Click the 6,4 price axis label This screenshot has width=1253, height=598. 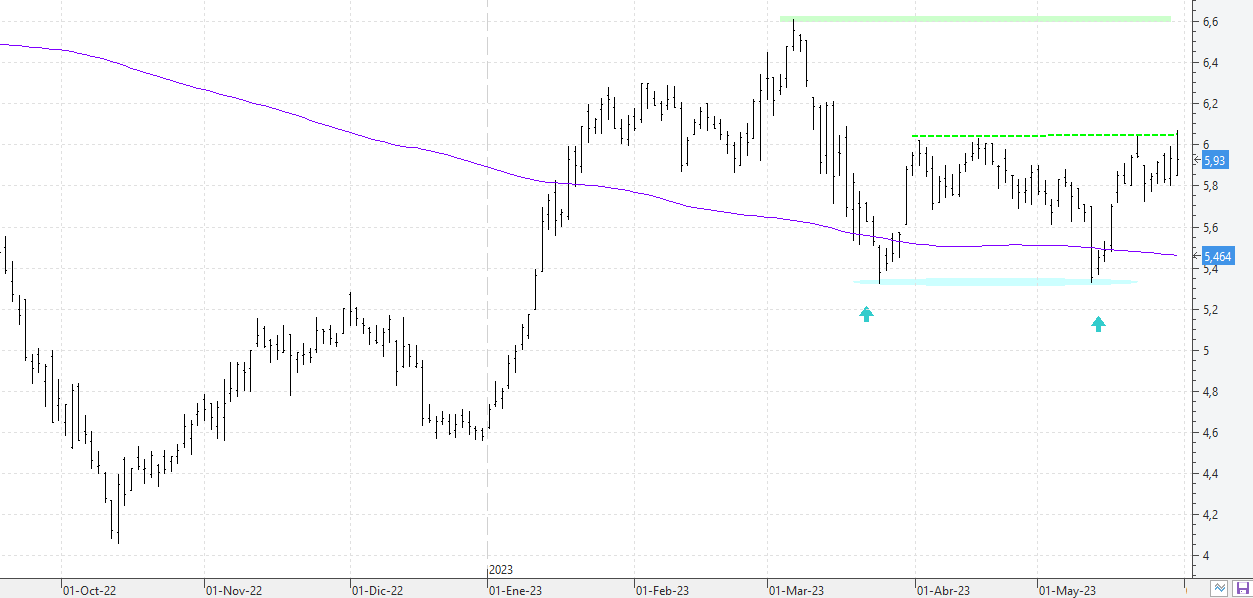click(x=1210, y=63)
